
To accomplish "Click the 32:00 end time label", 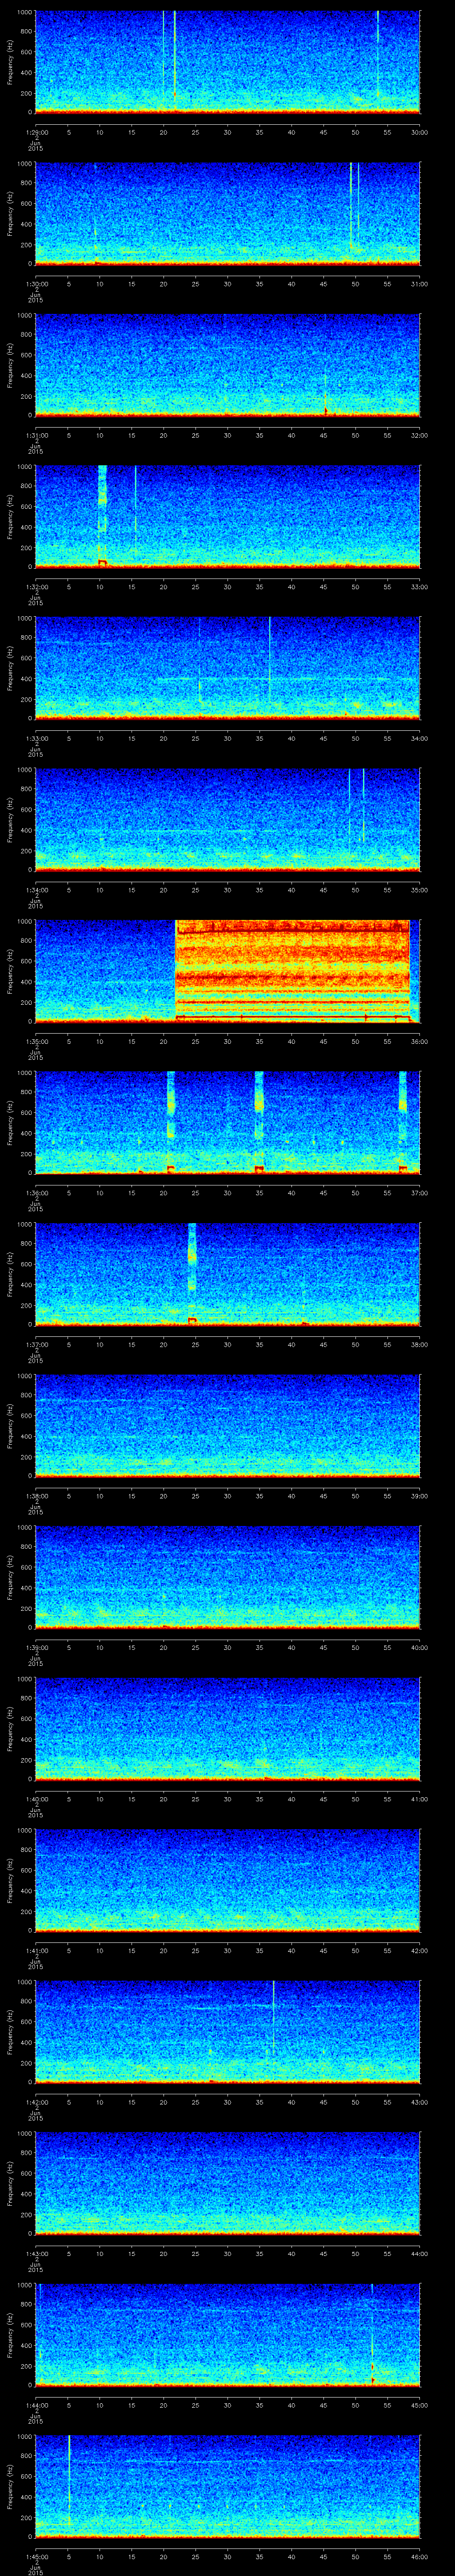I will pyautogui.click(x=419, y=435).
